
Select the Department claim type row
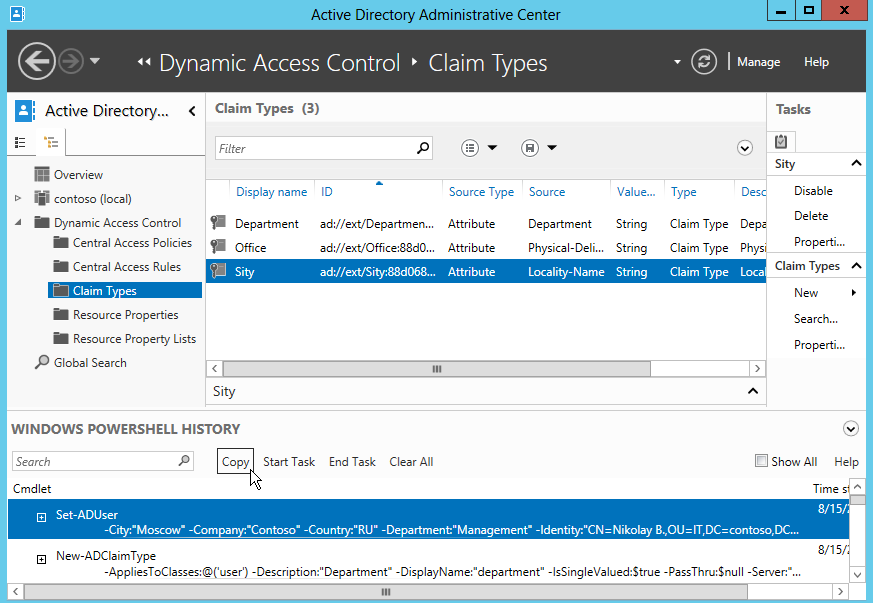(x=486, y=224)
